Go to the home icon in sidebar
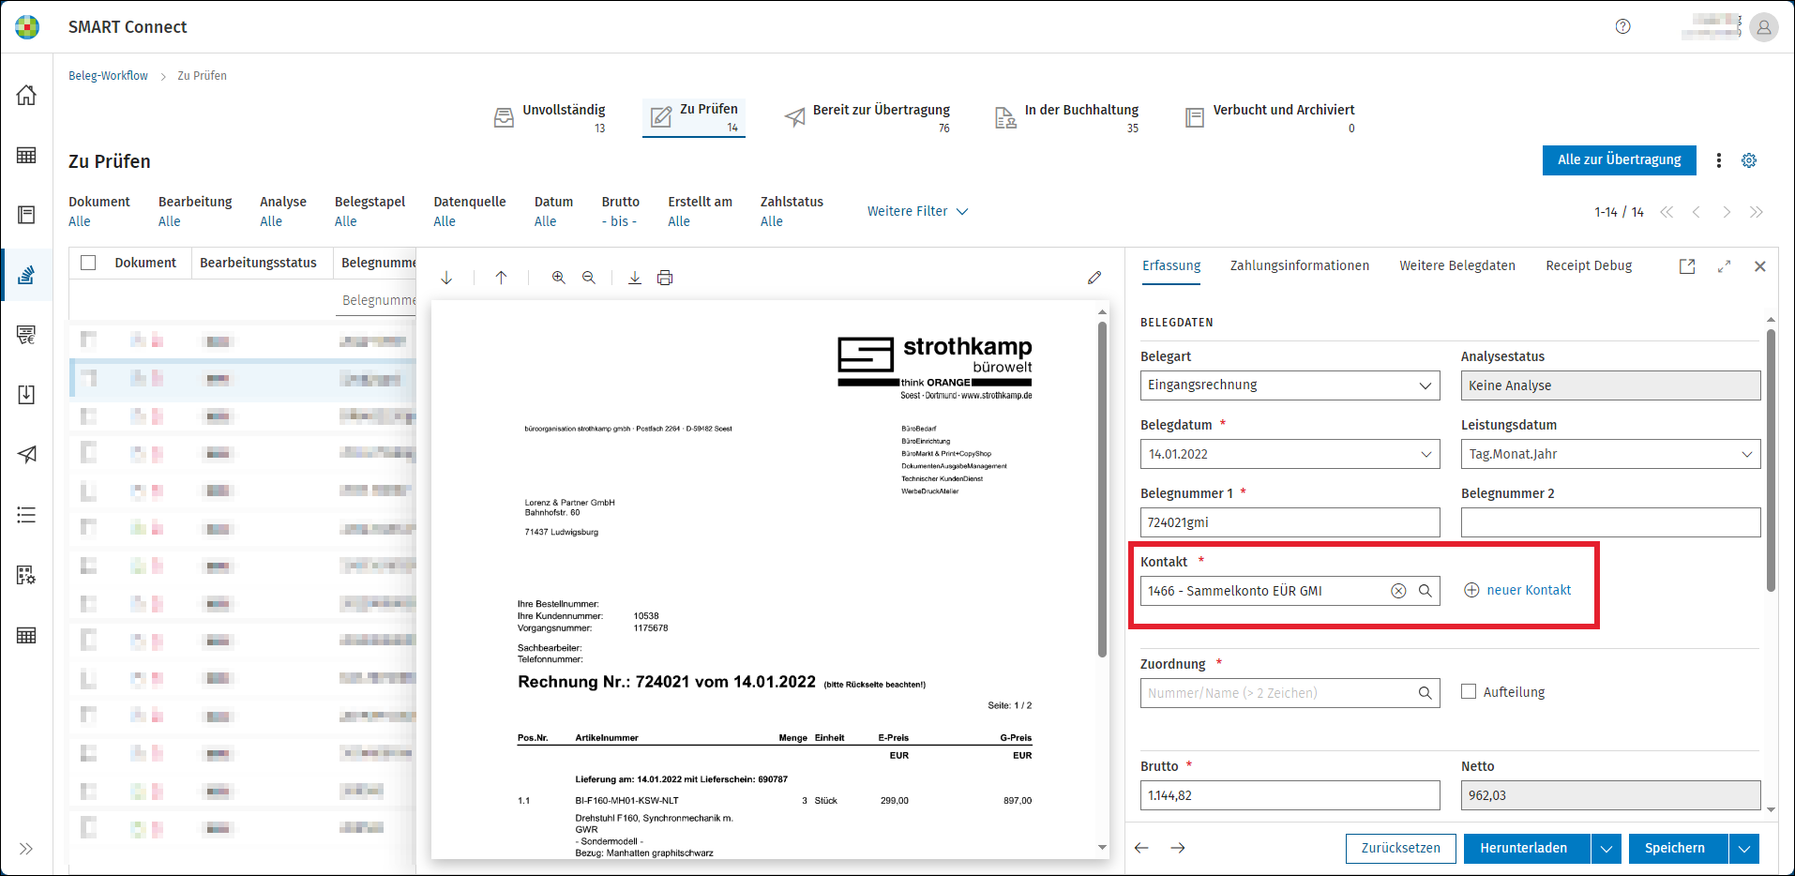The width and height of the screenshot is (1795, 876). (27, 95)
